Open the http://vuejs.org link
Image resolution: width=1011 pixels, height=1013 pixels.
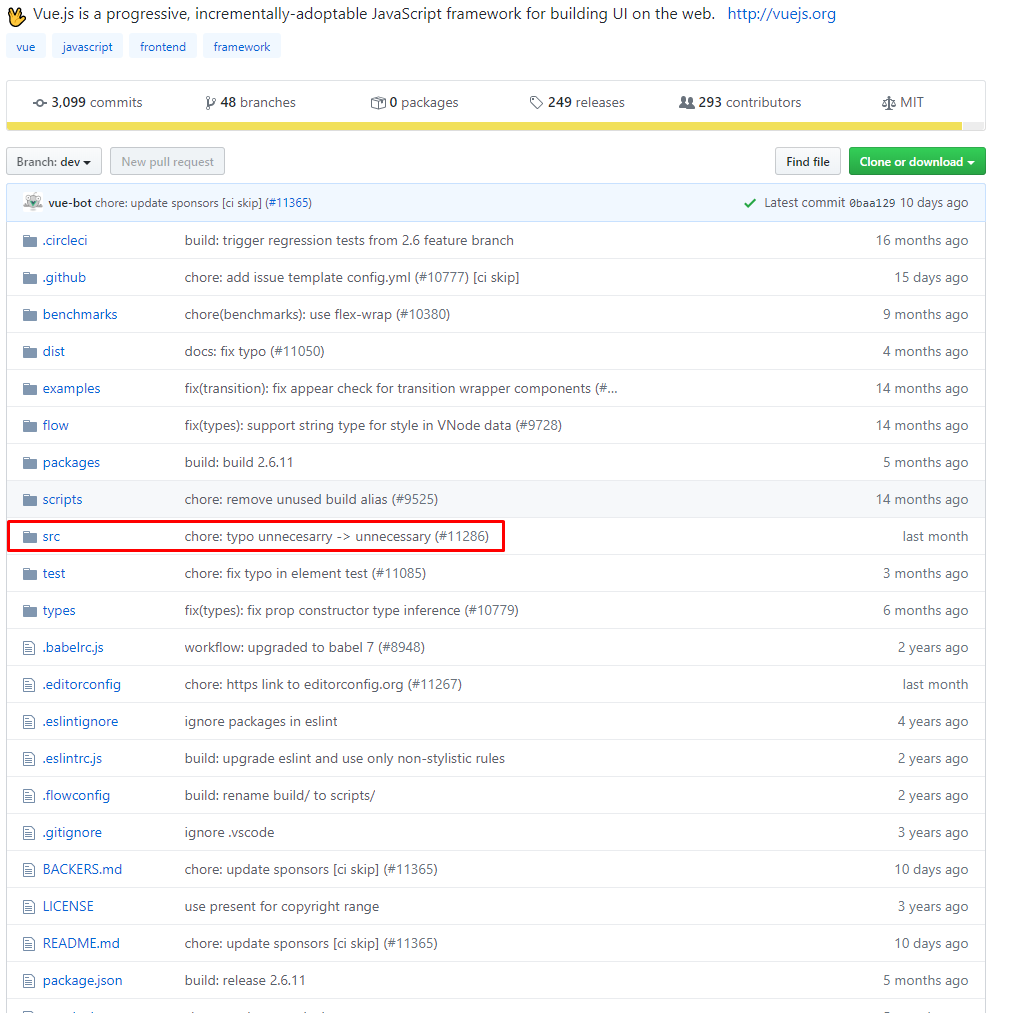pos(781,14)
